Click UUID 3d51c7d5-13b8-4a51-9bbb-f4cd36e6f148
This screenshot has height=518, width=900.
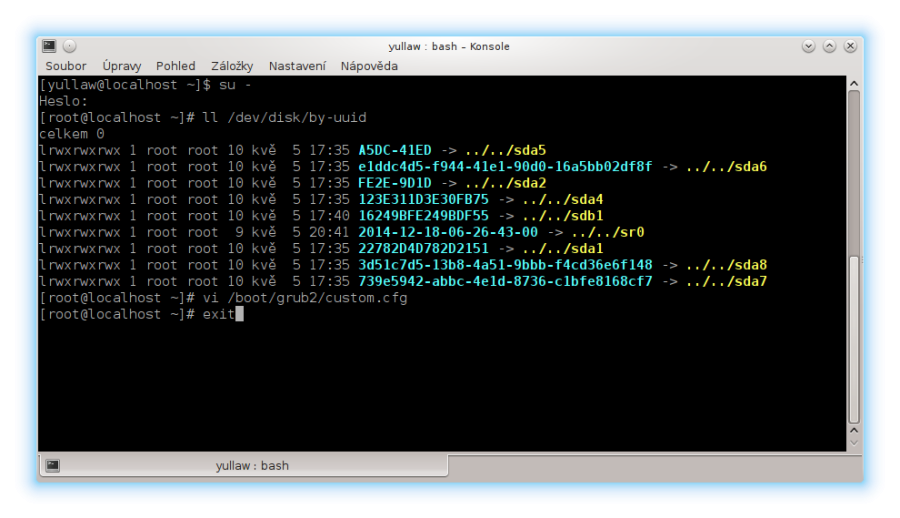pyautogui.click(x=505, y=265)
